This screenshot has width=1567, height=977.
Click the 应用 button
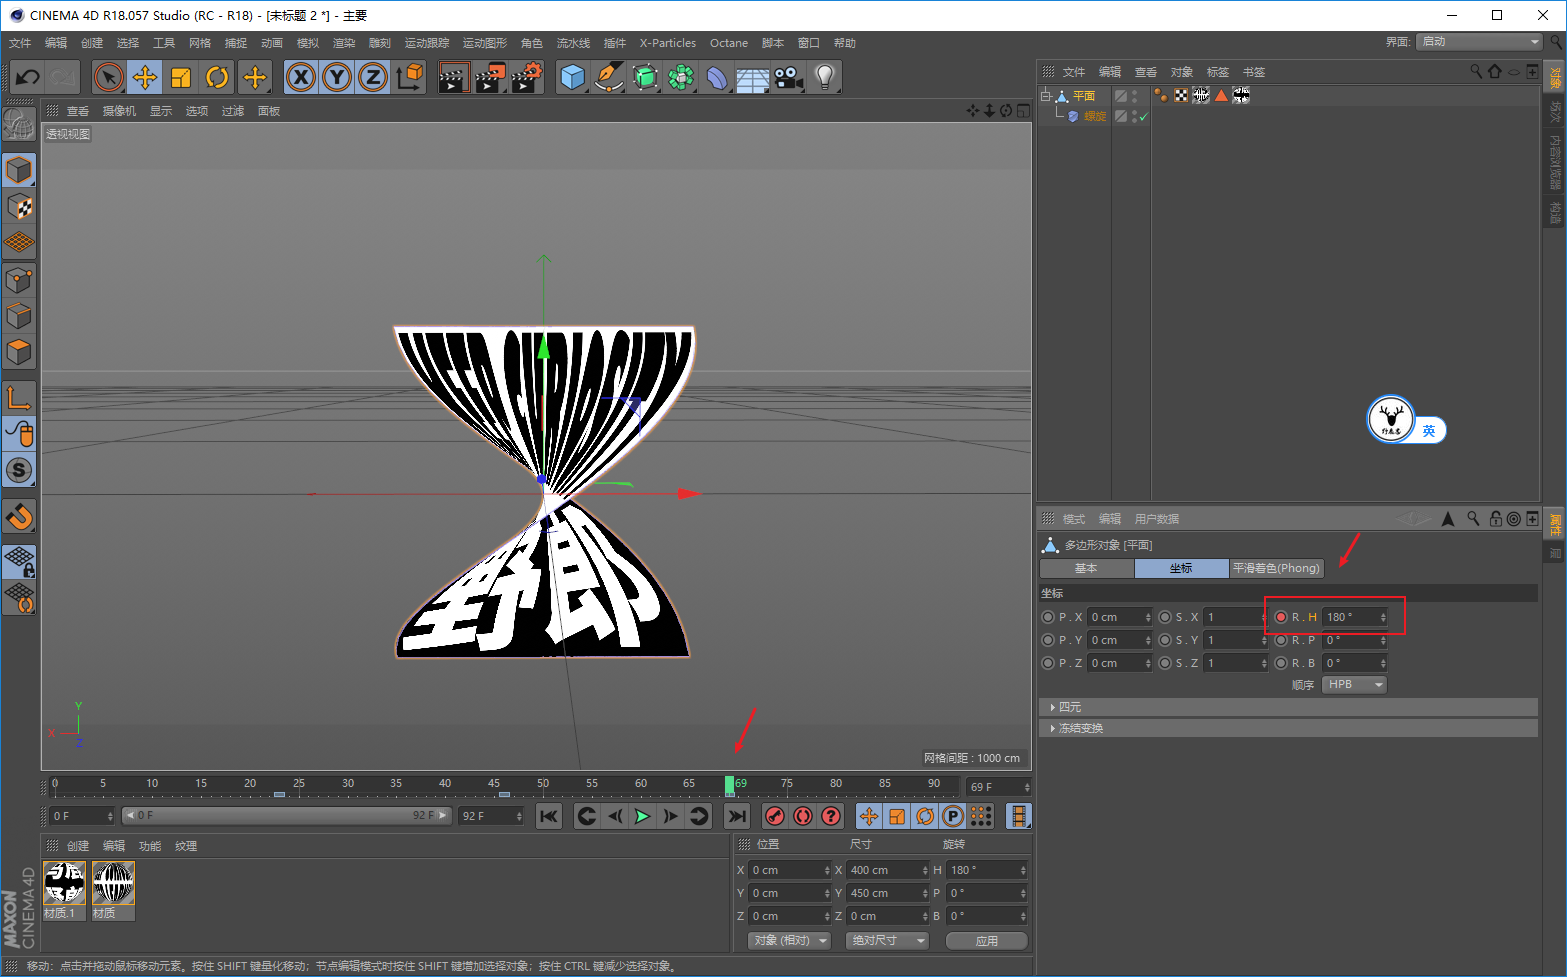pyautogui.click(x=987, y=941)
